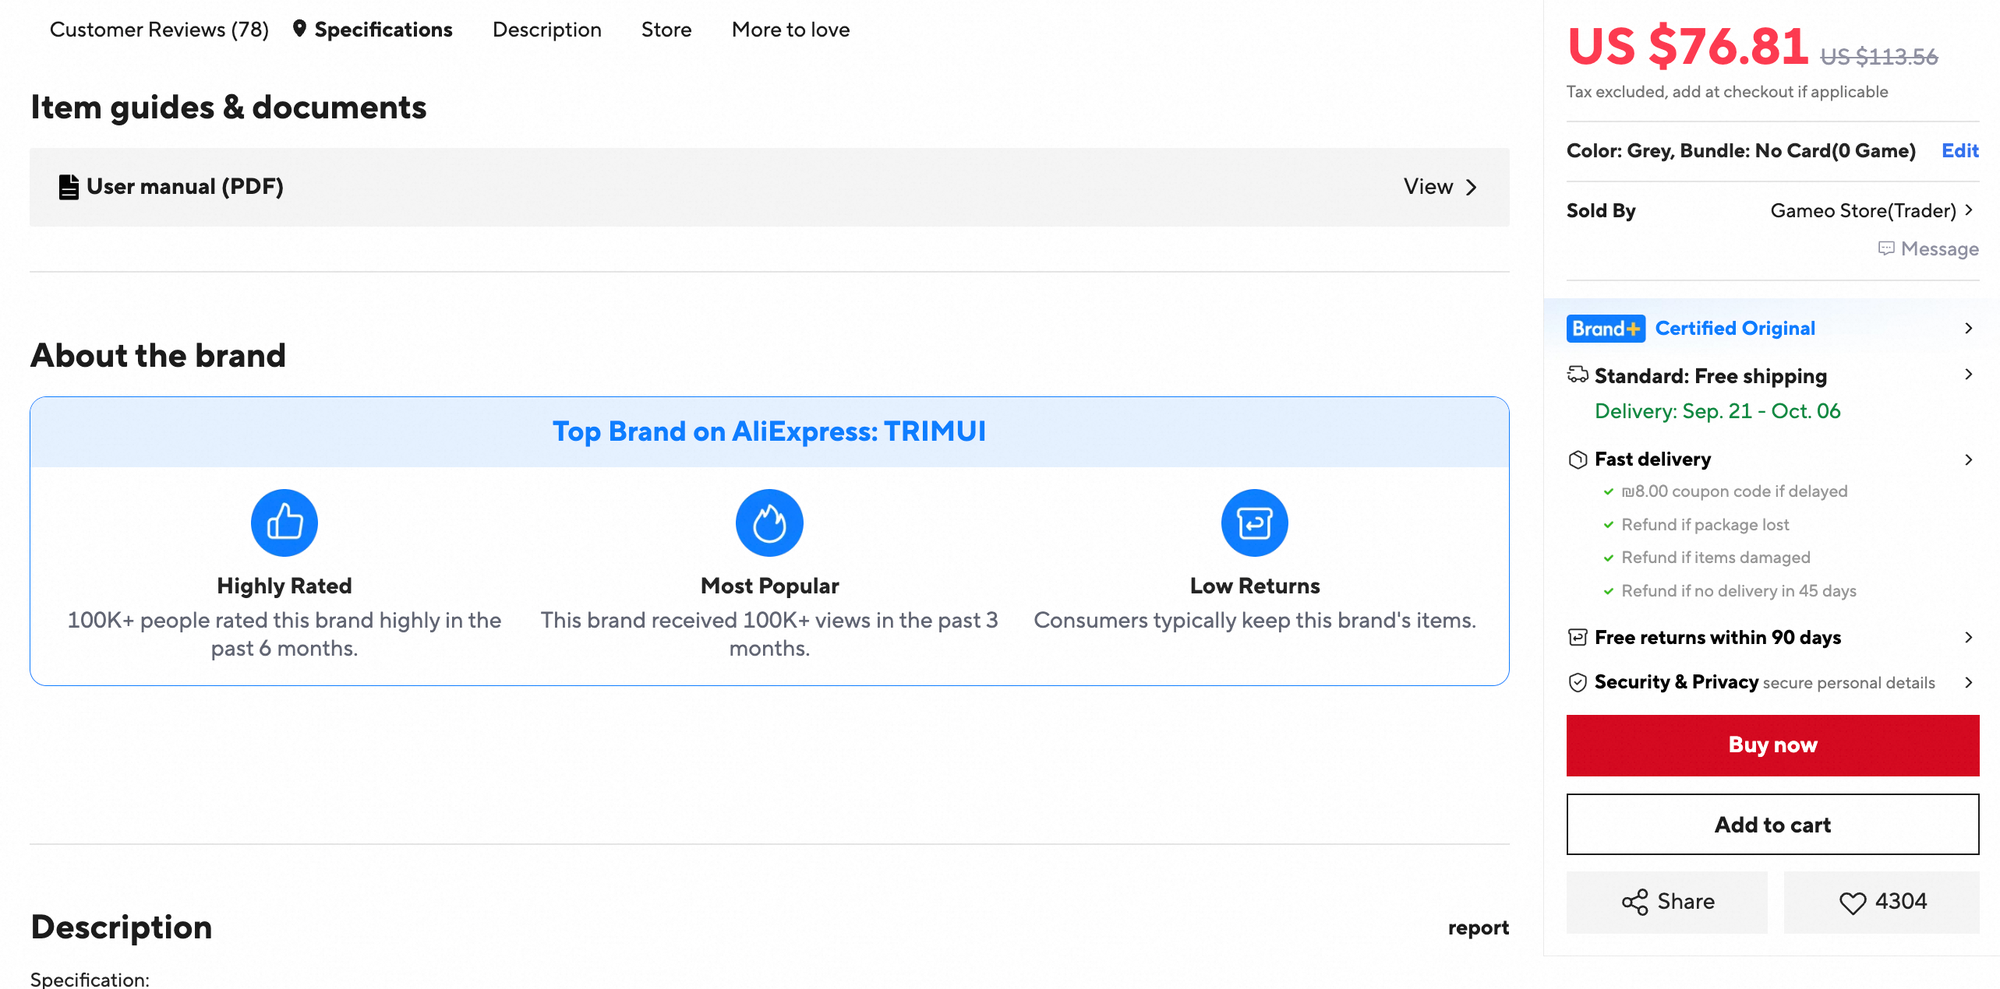Expand Free returns within 90 days chevron
Viewport: 2000px width, 989px height.
[1968, 637]
